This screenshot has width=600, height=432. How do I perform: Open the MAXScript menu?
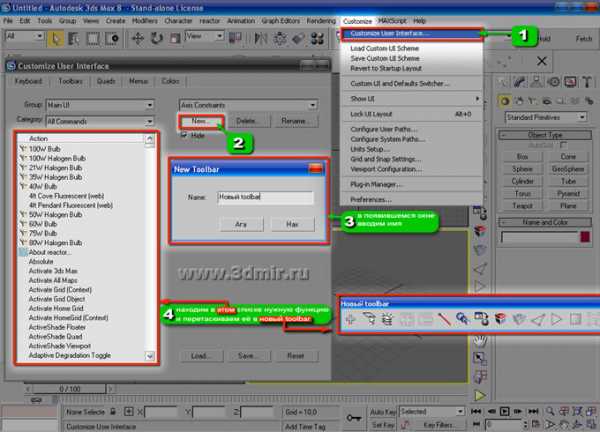point(392,21)
